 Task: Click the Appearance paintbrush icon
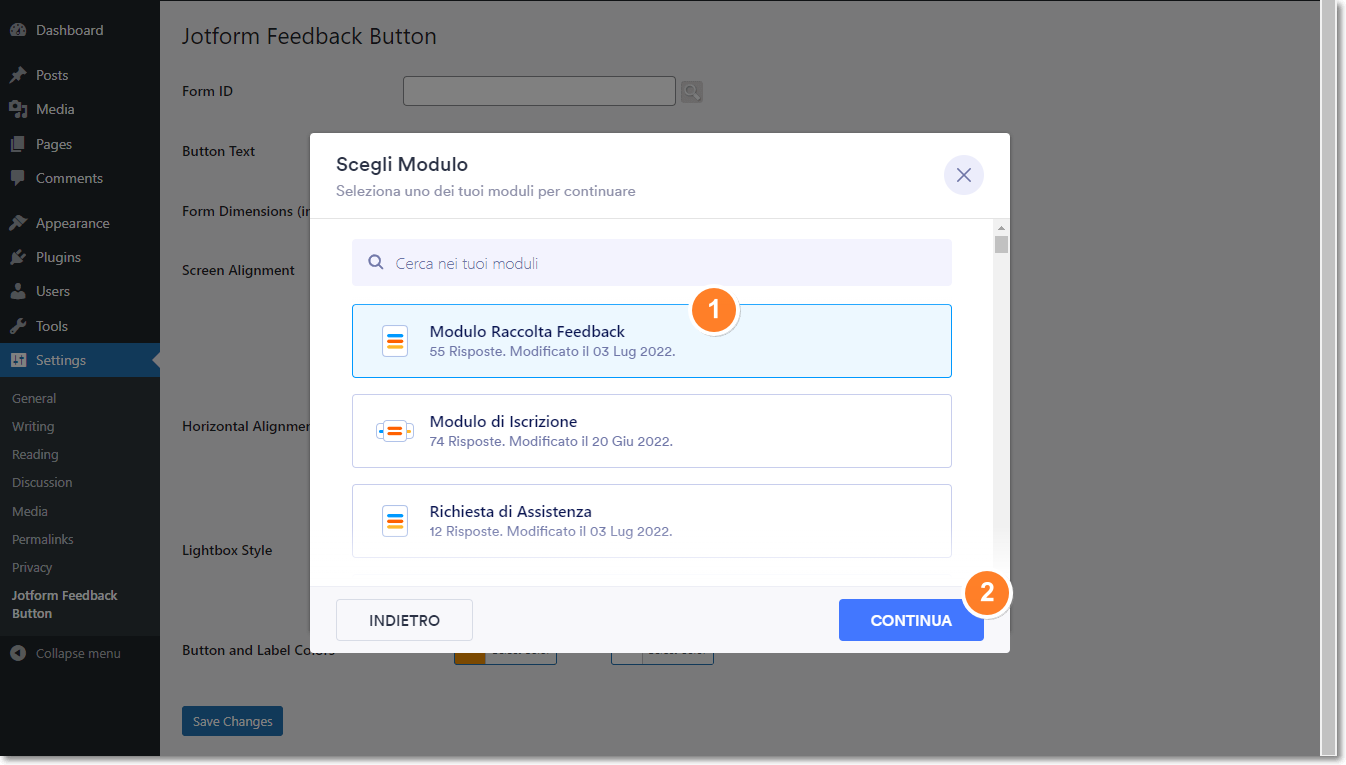click(18, 223)
